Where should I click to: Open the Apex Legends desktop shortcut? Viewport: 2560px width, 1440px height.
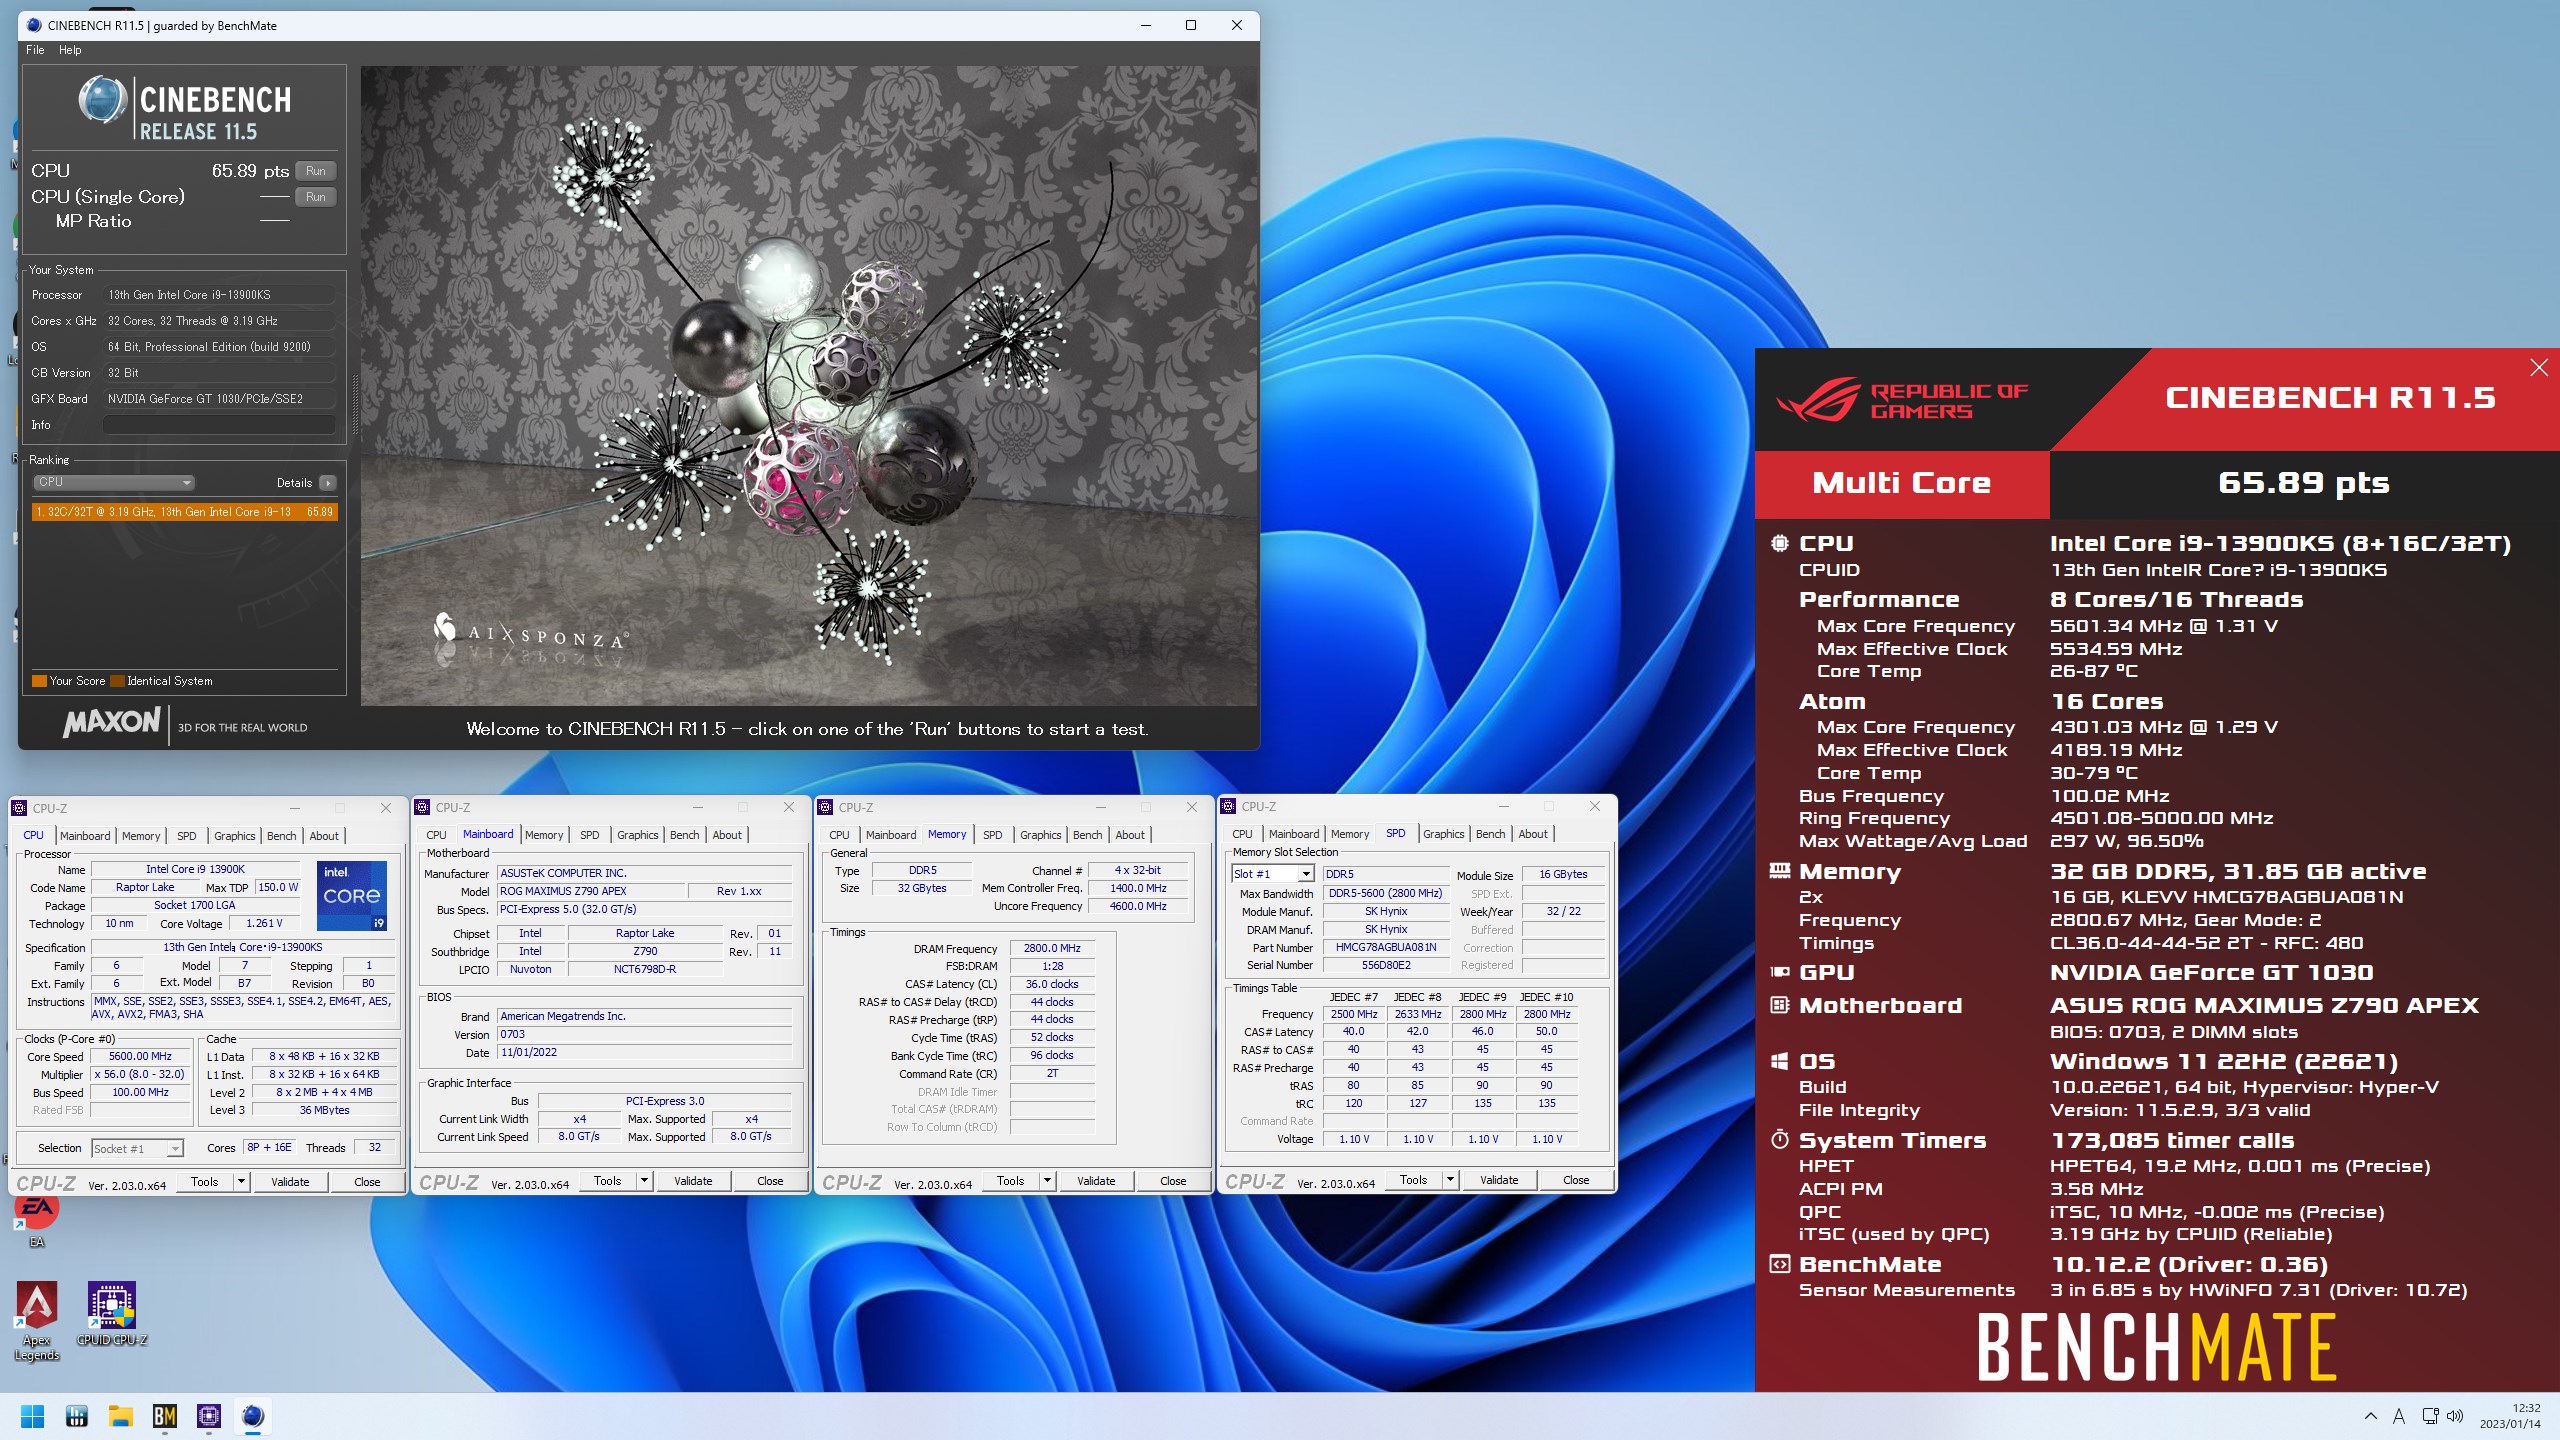point(37,1321)
